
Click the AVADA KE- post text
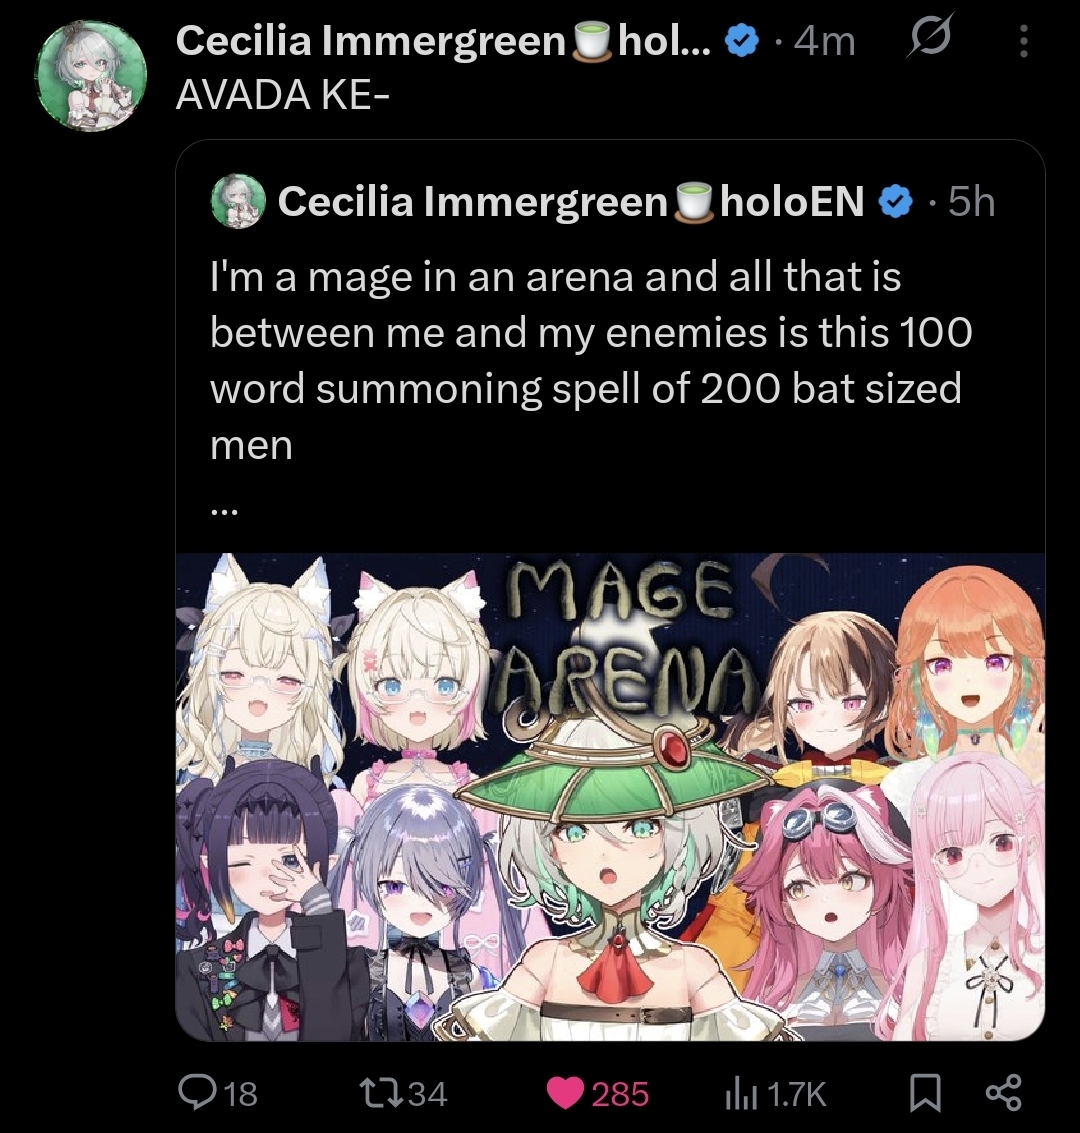click(x=282, y=94)
